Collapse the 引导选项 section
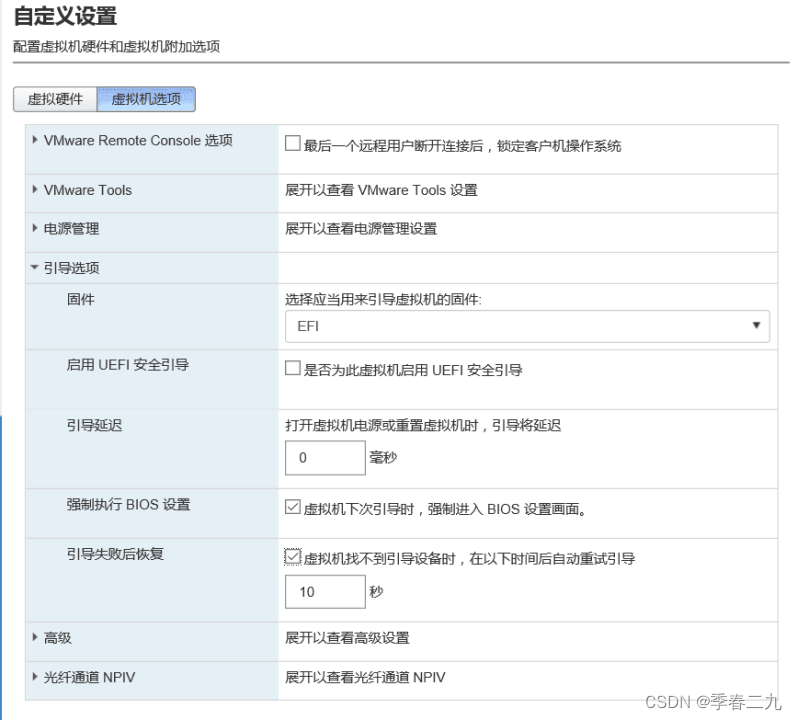Image resolution: width=797 pixels, height=720 pixels. click(x=35, y=267)
